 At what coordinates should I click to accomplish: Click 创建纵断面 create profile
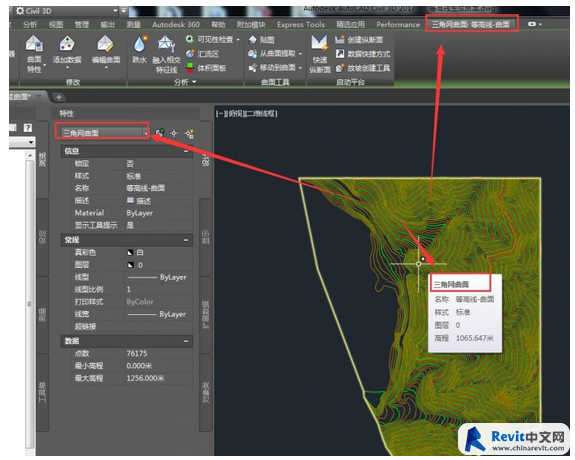(359, 40)
